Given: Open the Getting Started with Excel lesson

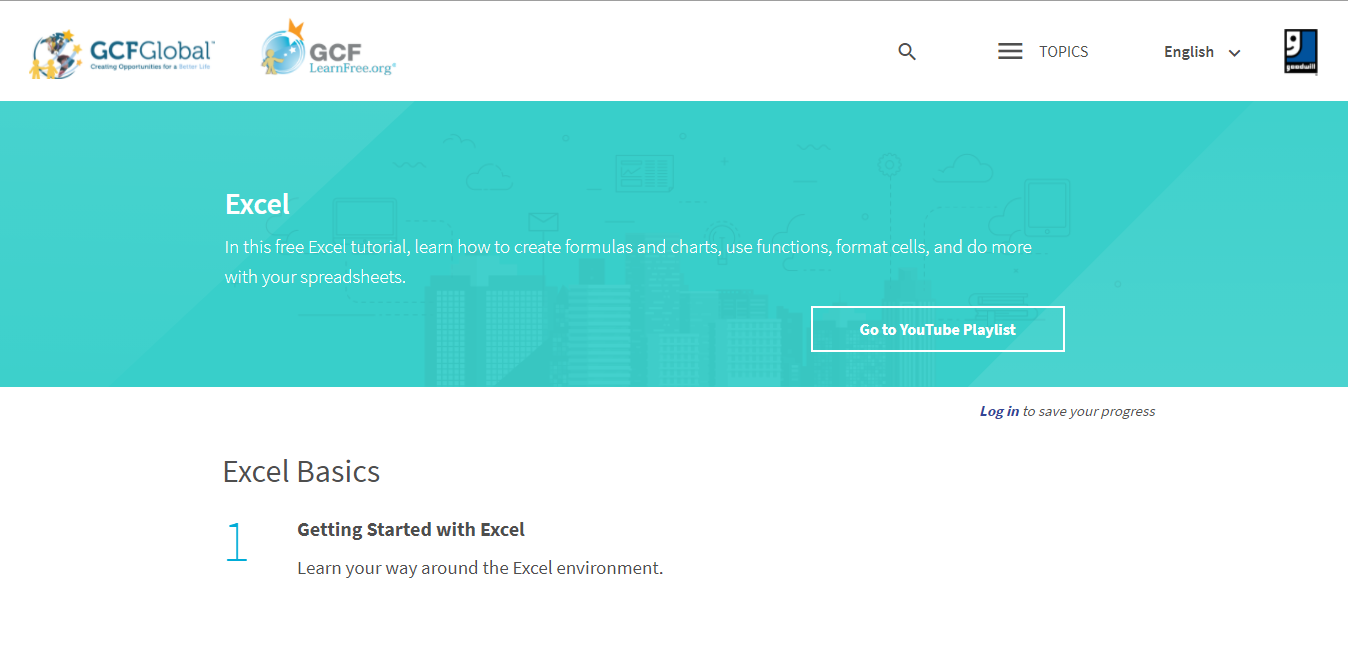Looking at the screenshot, I should [411, 530].
